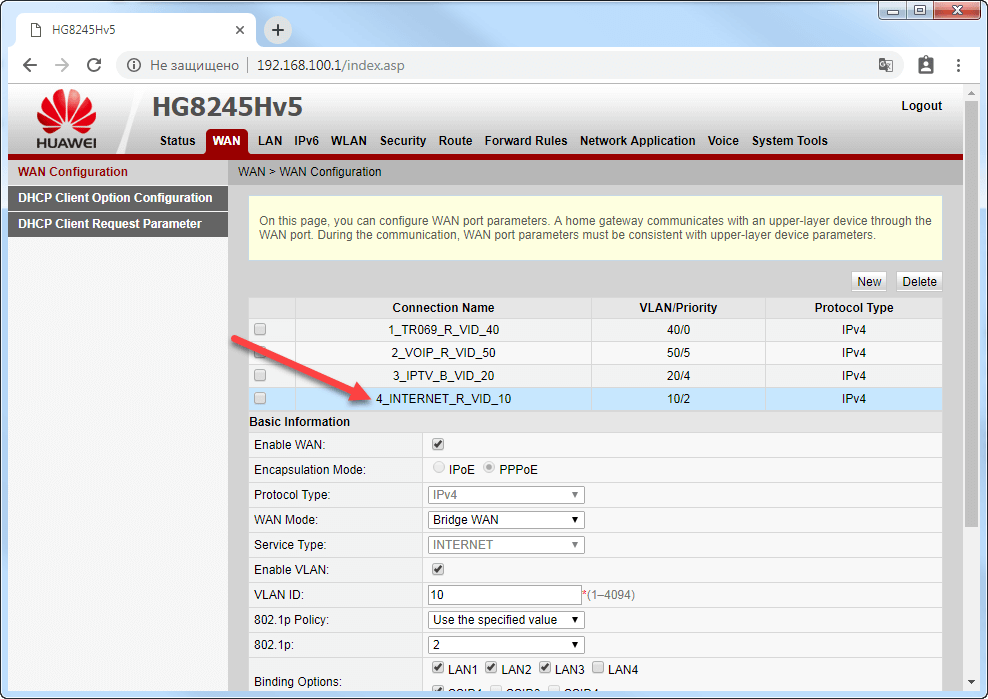The width and height of the screenshot is (988, 699).
Task: Open the browser three-dot menu
Action: [x=958, y=65]
